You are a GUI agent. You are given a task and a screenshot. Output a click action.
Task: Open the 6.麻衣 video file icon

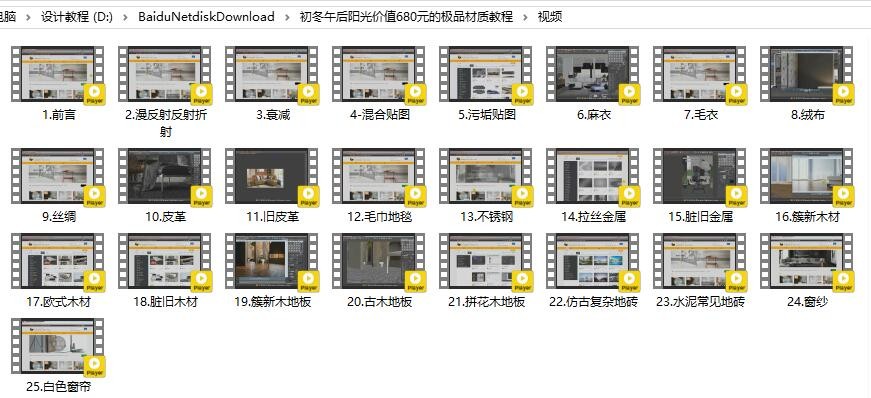click(x=593, y=74)
